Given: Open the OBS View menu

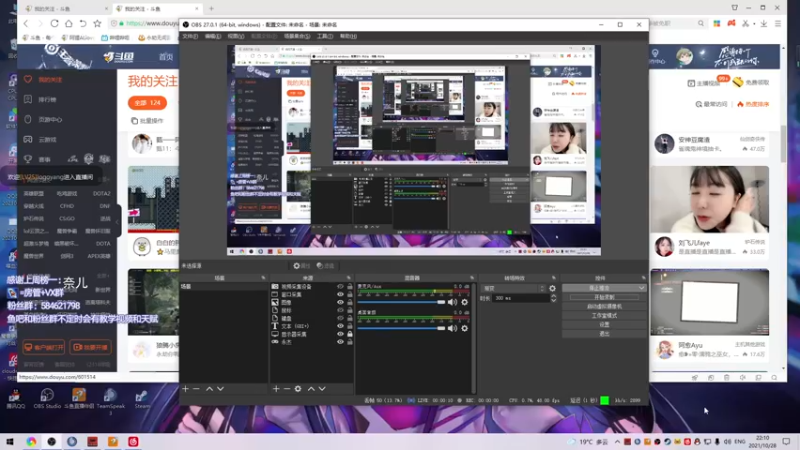Looking at the screenshot, I should pos(236,36).
